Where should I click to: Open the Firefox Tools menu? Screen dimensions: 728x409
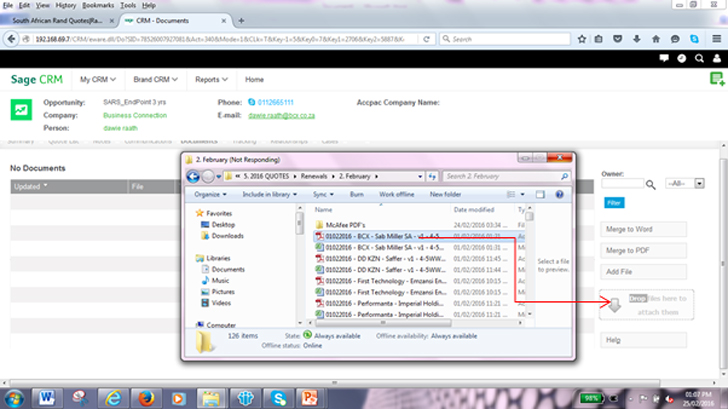pos(128,5)
